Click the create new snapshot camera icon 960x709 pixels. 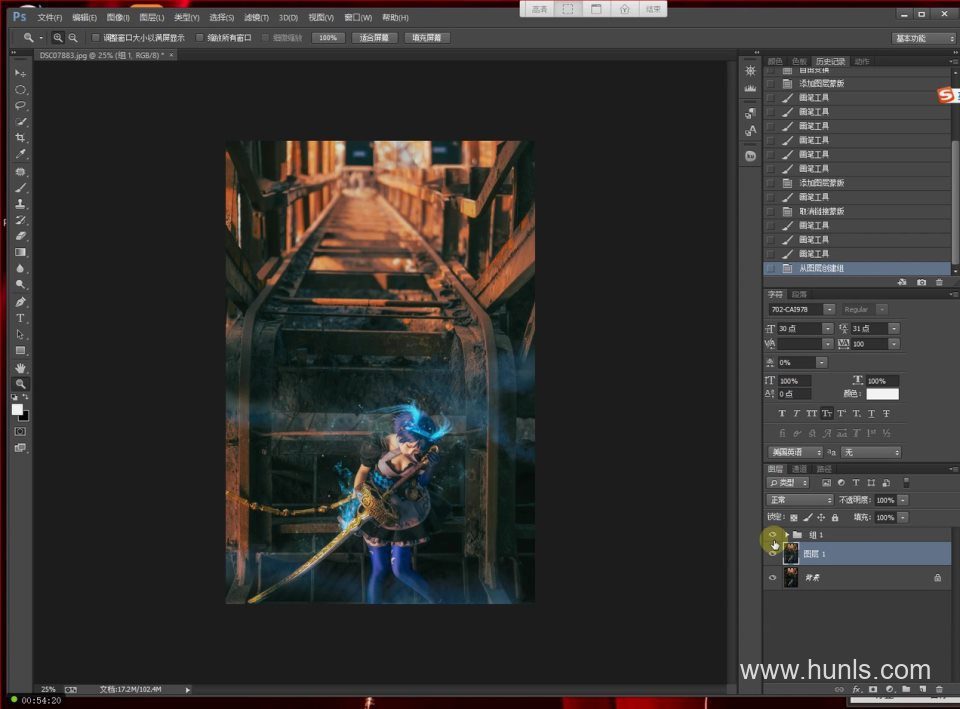(x=921, y=282)
